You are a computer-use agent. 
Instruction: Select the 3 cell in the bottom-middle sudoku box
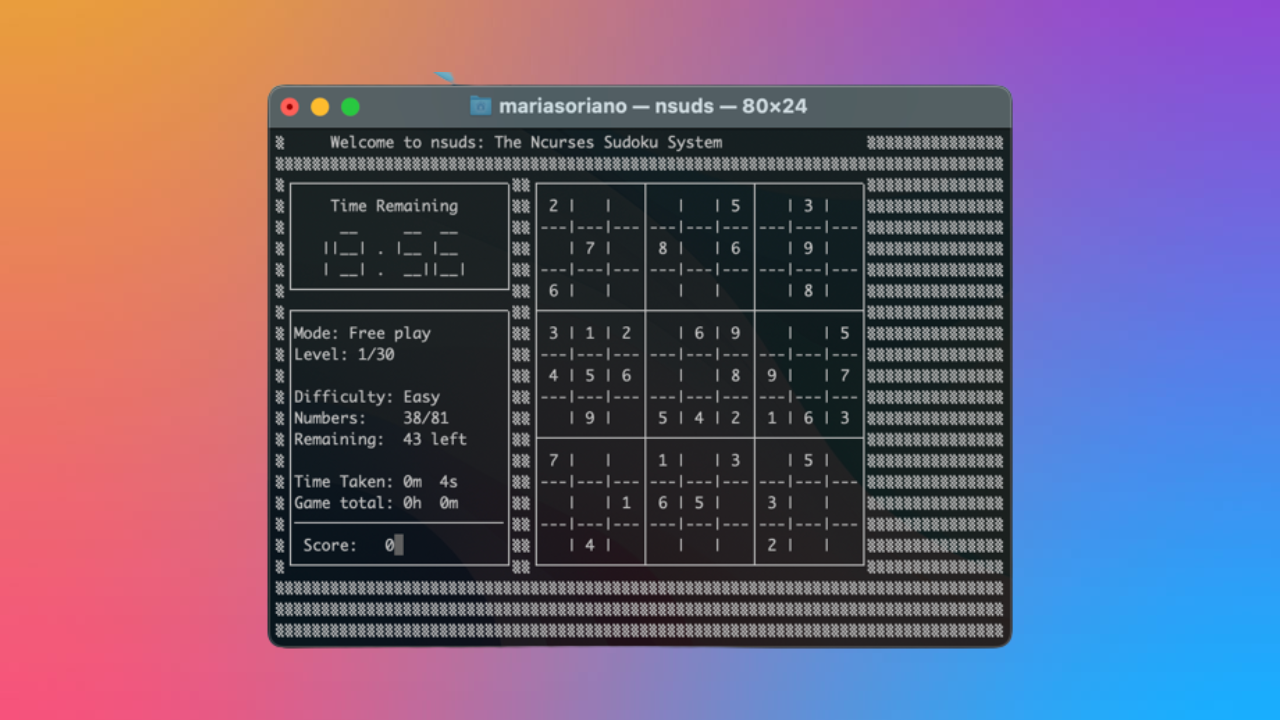click(x=735, y=460)
